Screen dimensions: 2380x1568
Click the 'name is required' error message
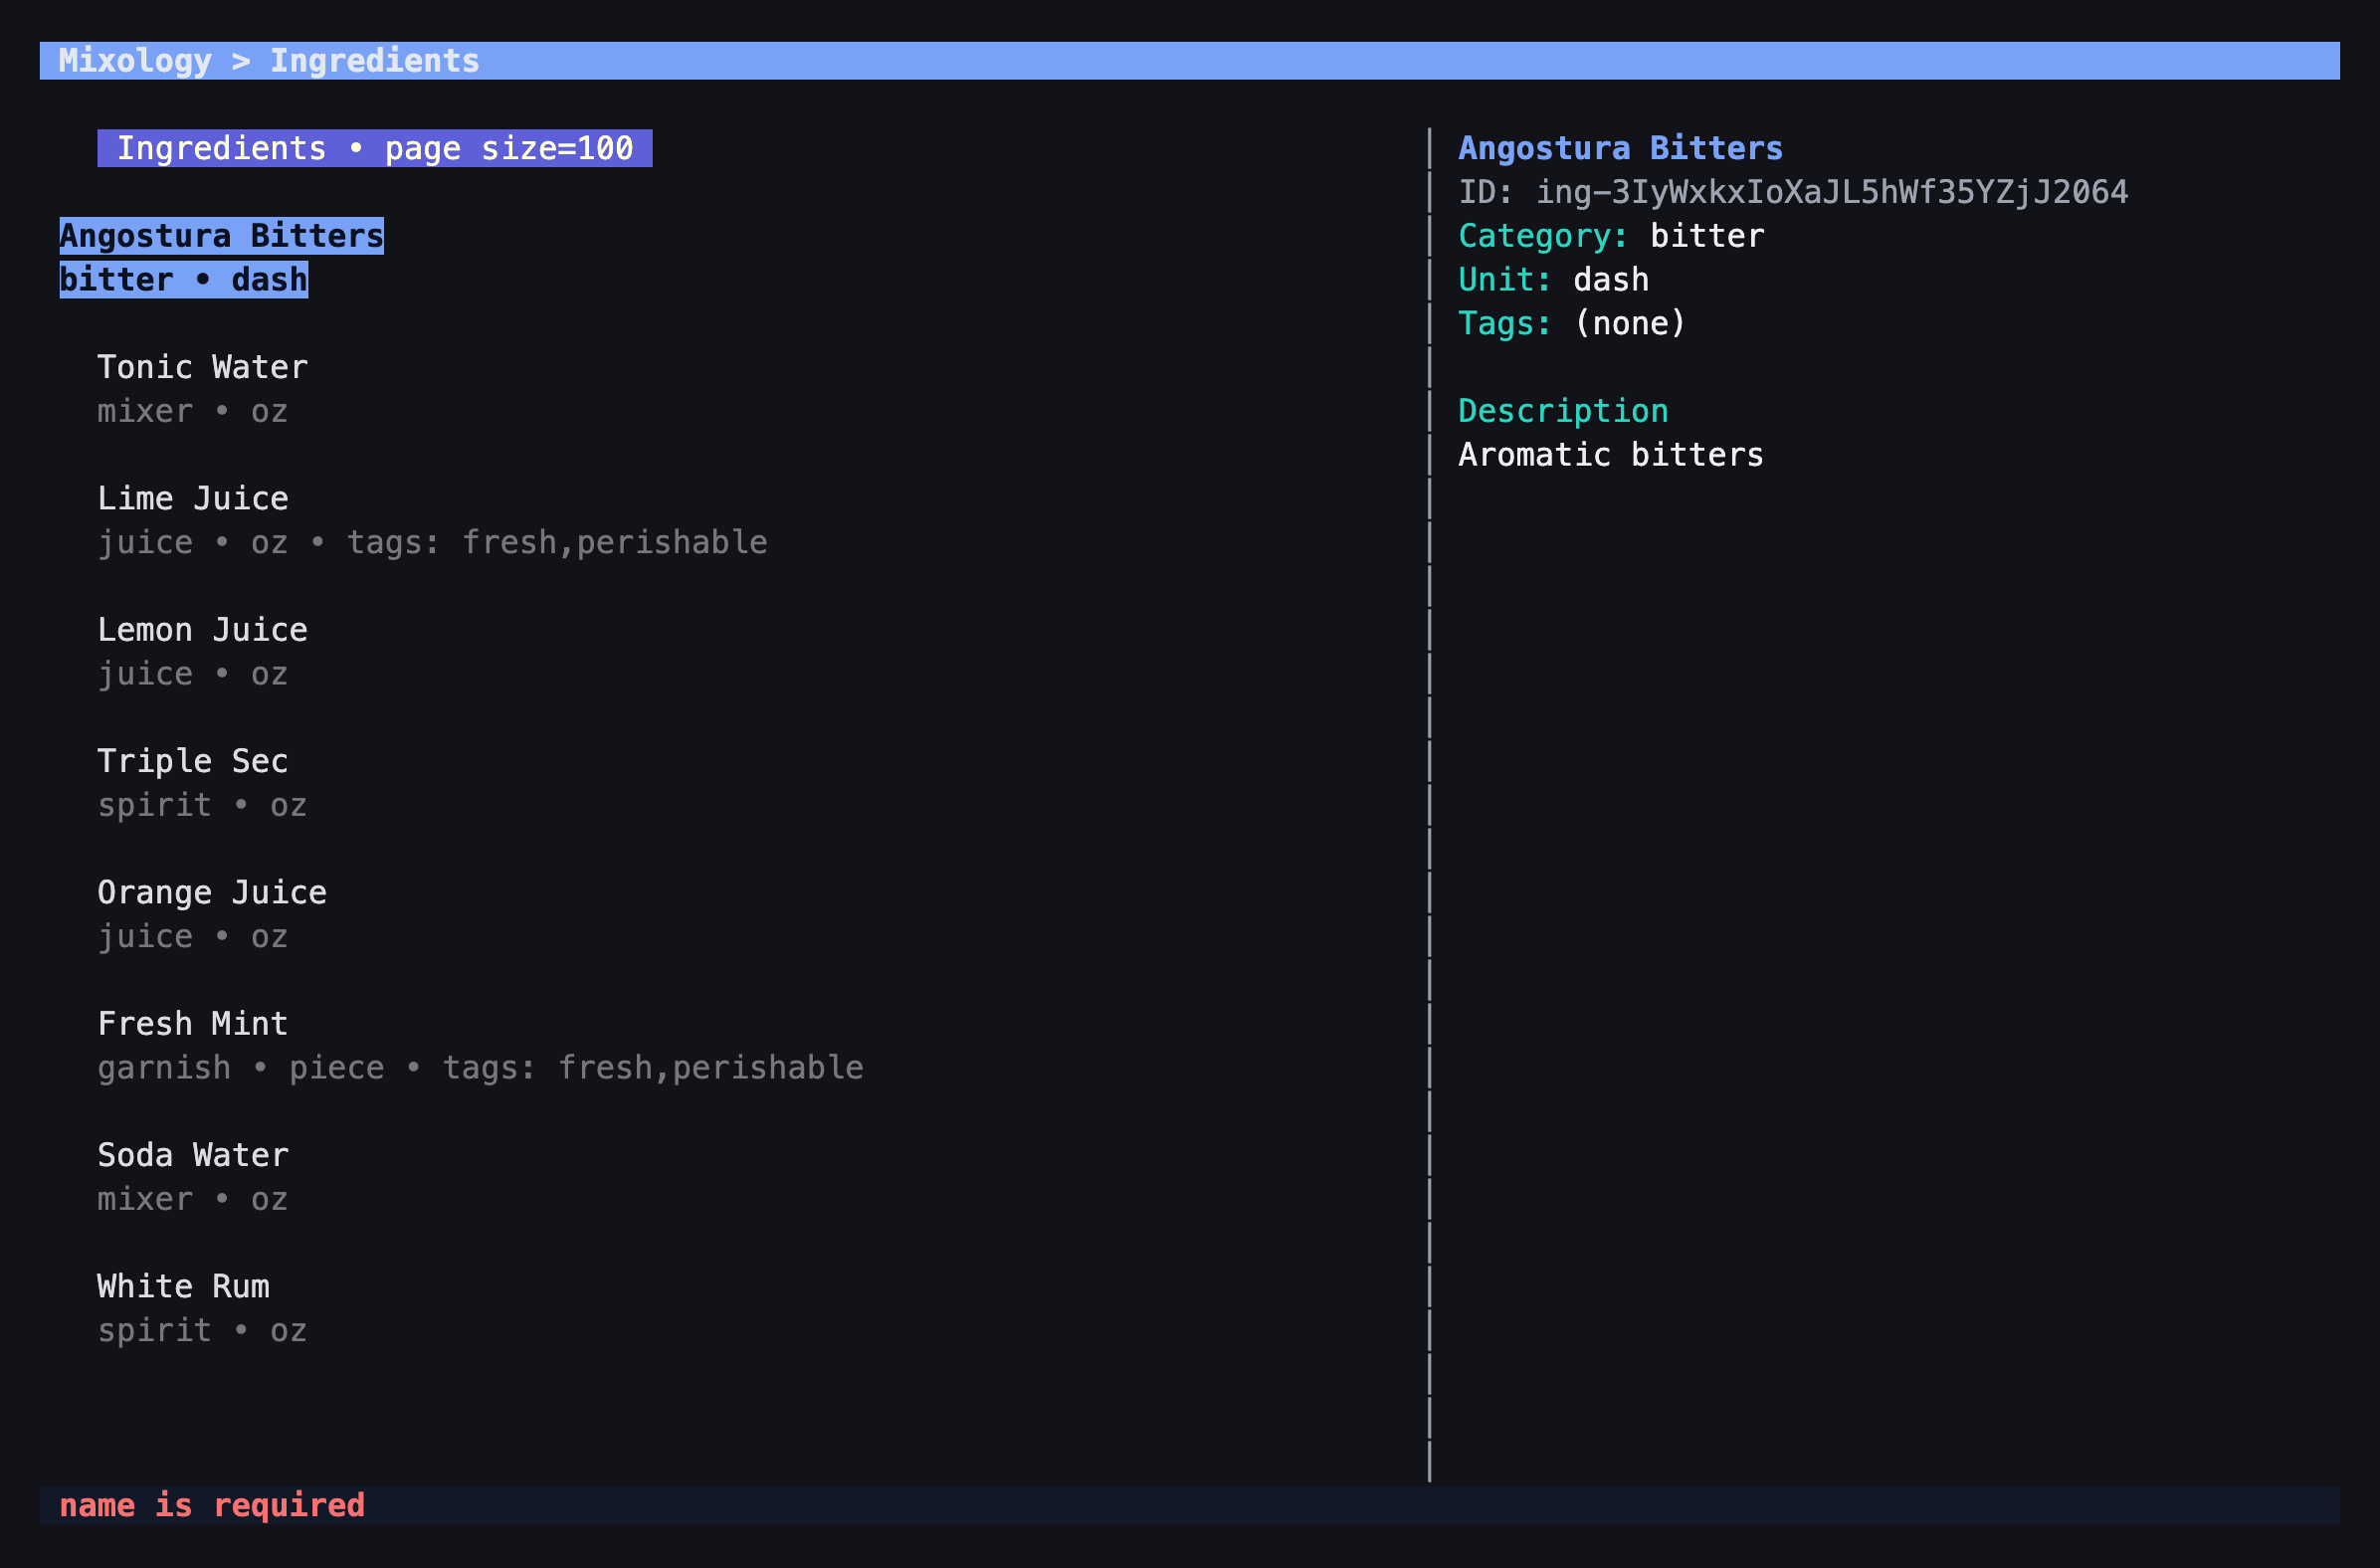212,1505
